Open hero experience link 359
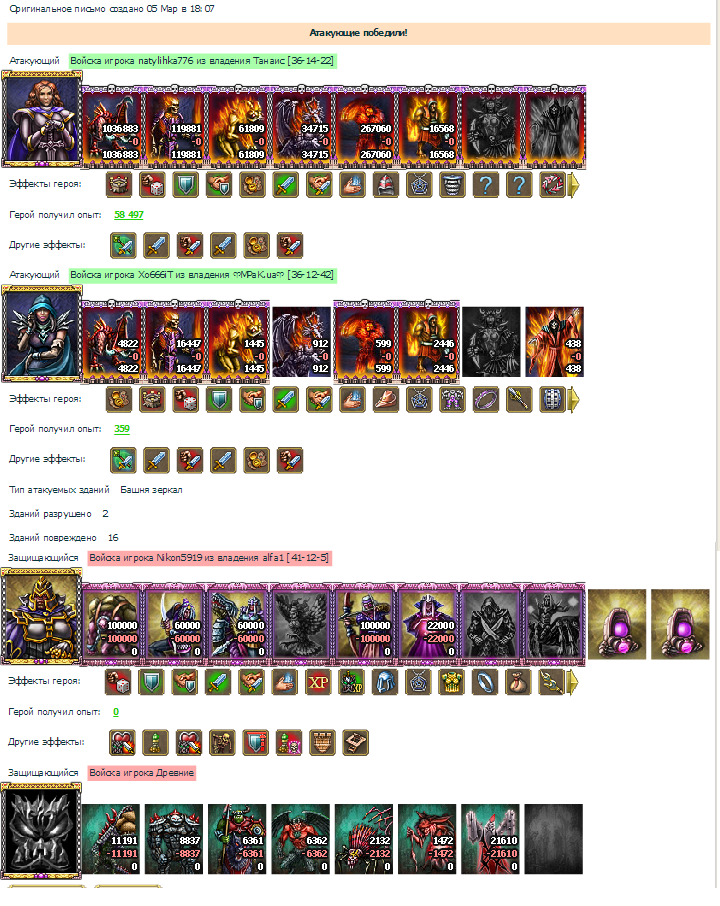The image size is (720, 906). click(x=122, y=429)
